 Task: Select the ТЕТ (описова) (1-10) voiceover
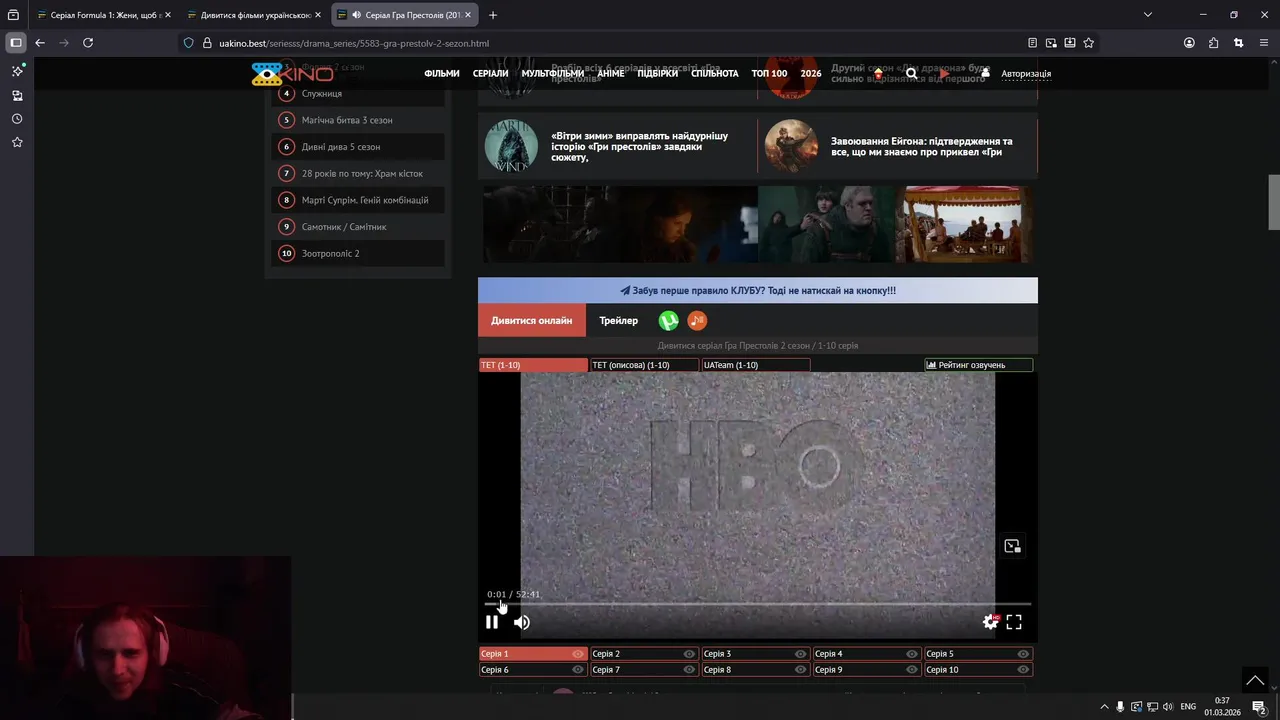tap(644, 365)
